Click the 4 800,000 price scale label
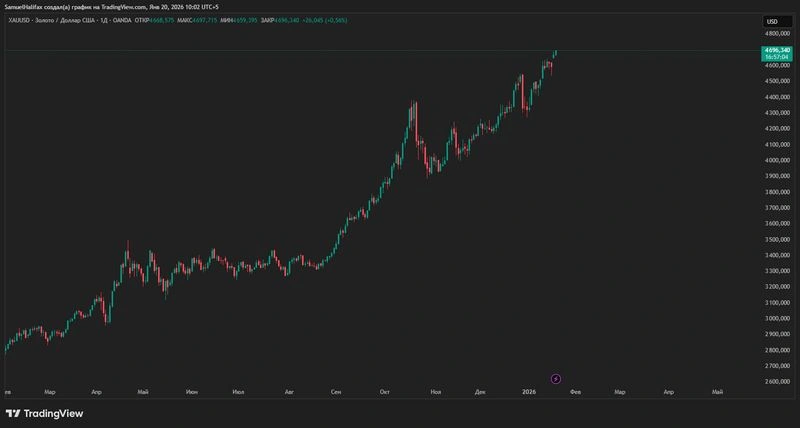The height and width of the screenshot is (428, 800). pyautogui.click(x=777, y=34)
